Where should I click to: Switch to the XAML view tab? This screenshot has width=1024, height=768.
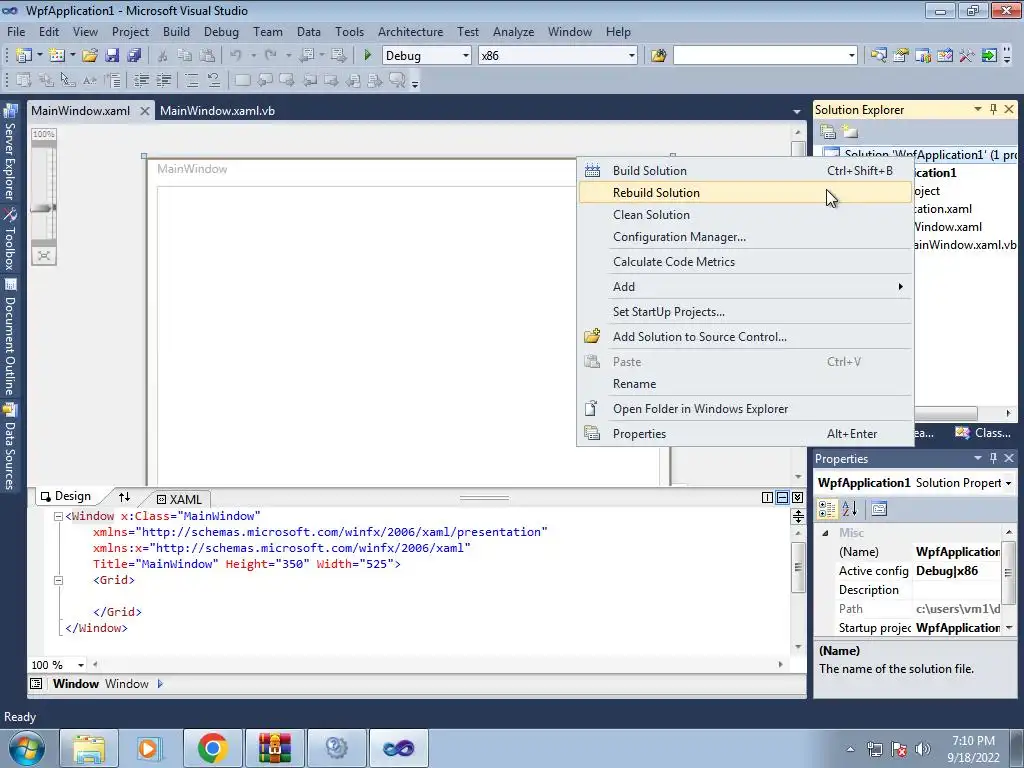point(179,499)
